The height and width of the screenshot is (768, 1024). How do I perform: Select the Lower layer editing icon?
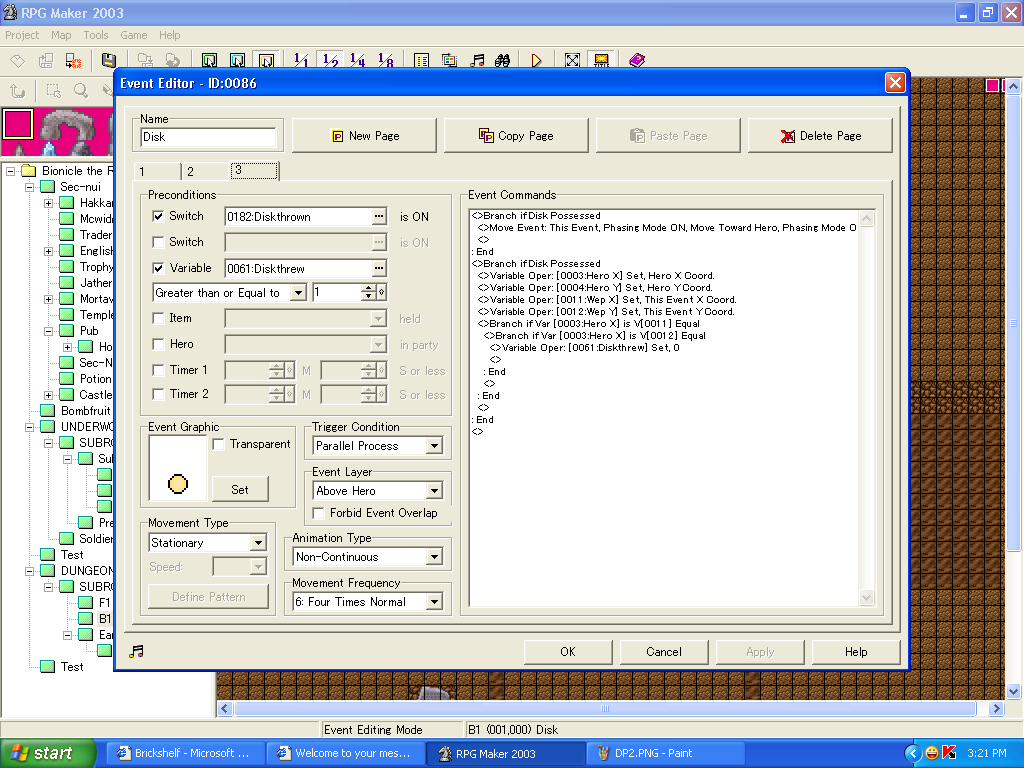click(x=209, y=61)
